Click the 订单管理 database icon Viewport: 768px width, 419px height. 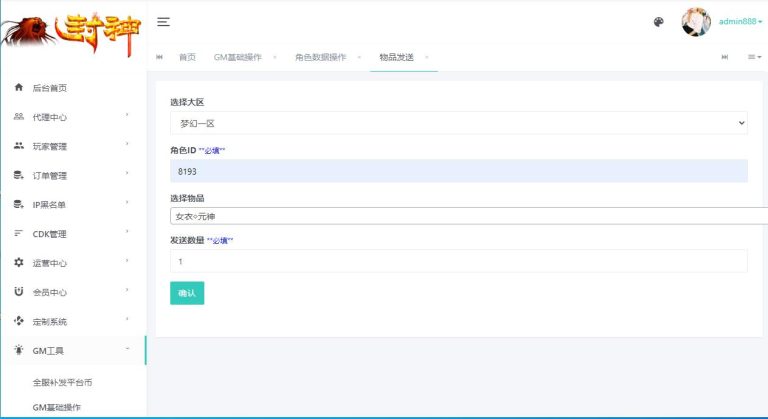pos(18,175)
